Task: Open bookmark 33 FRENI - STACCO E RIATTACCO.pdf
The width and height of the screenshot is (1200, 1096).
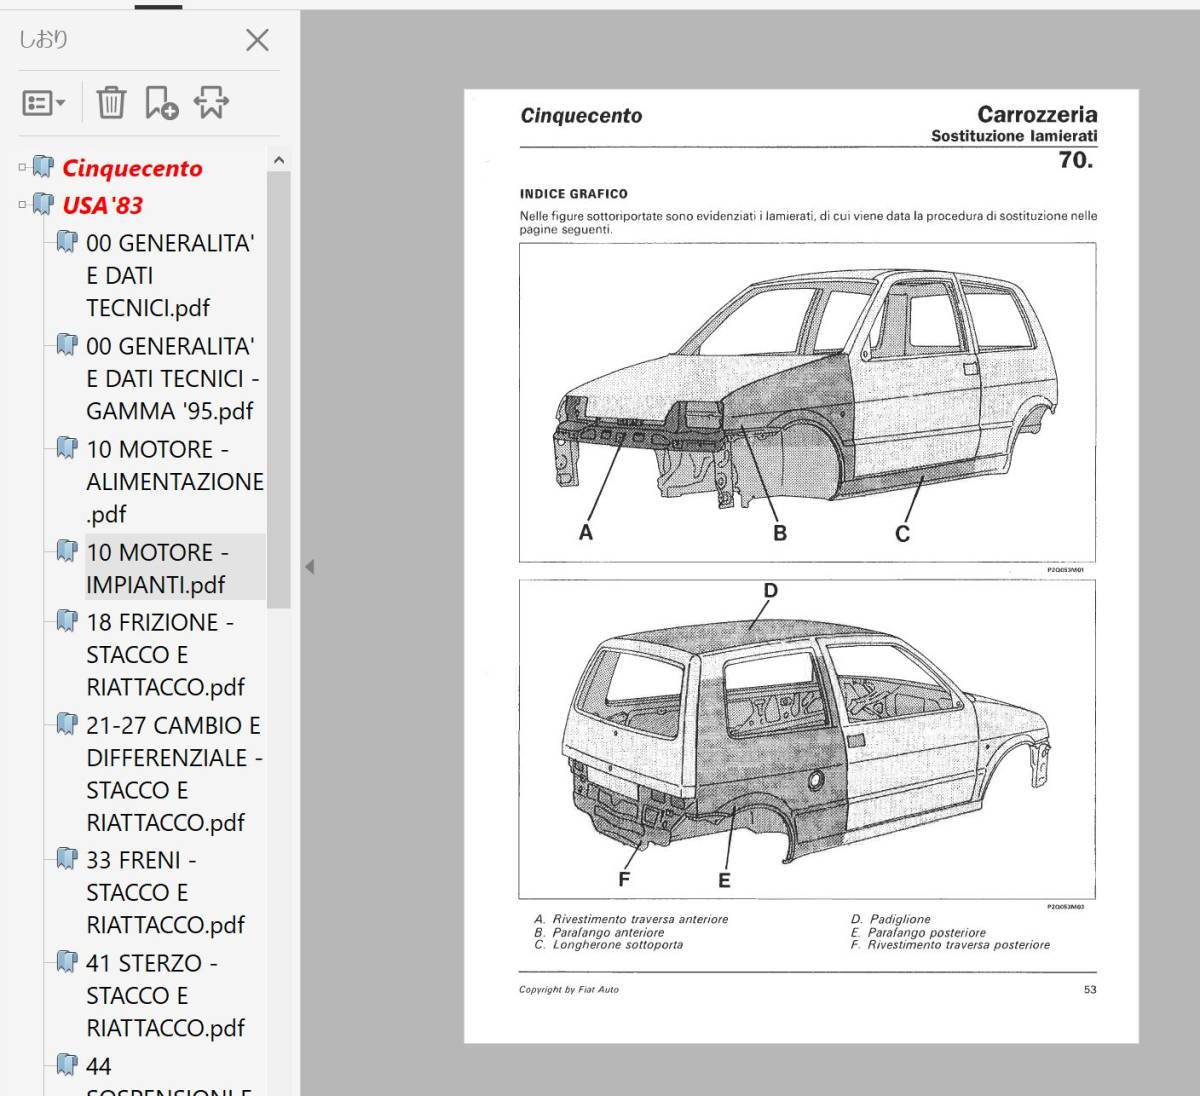Action: (x=165, y=892)
